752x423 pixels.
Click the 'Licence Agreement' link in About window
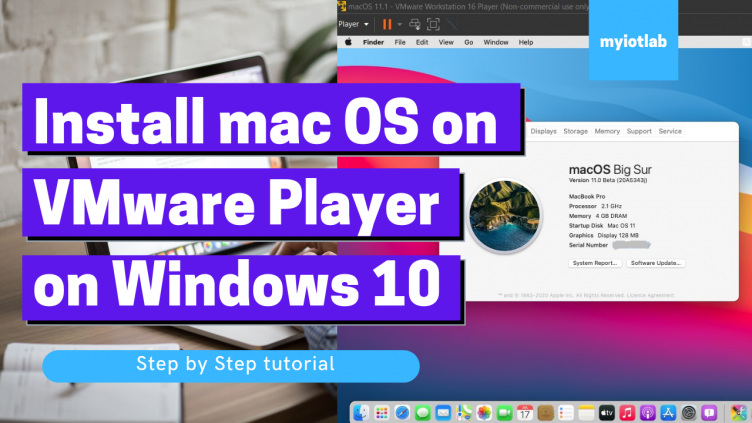point(650,295)
